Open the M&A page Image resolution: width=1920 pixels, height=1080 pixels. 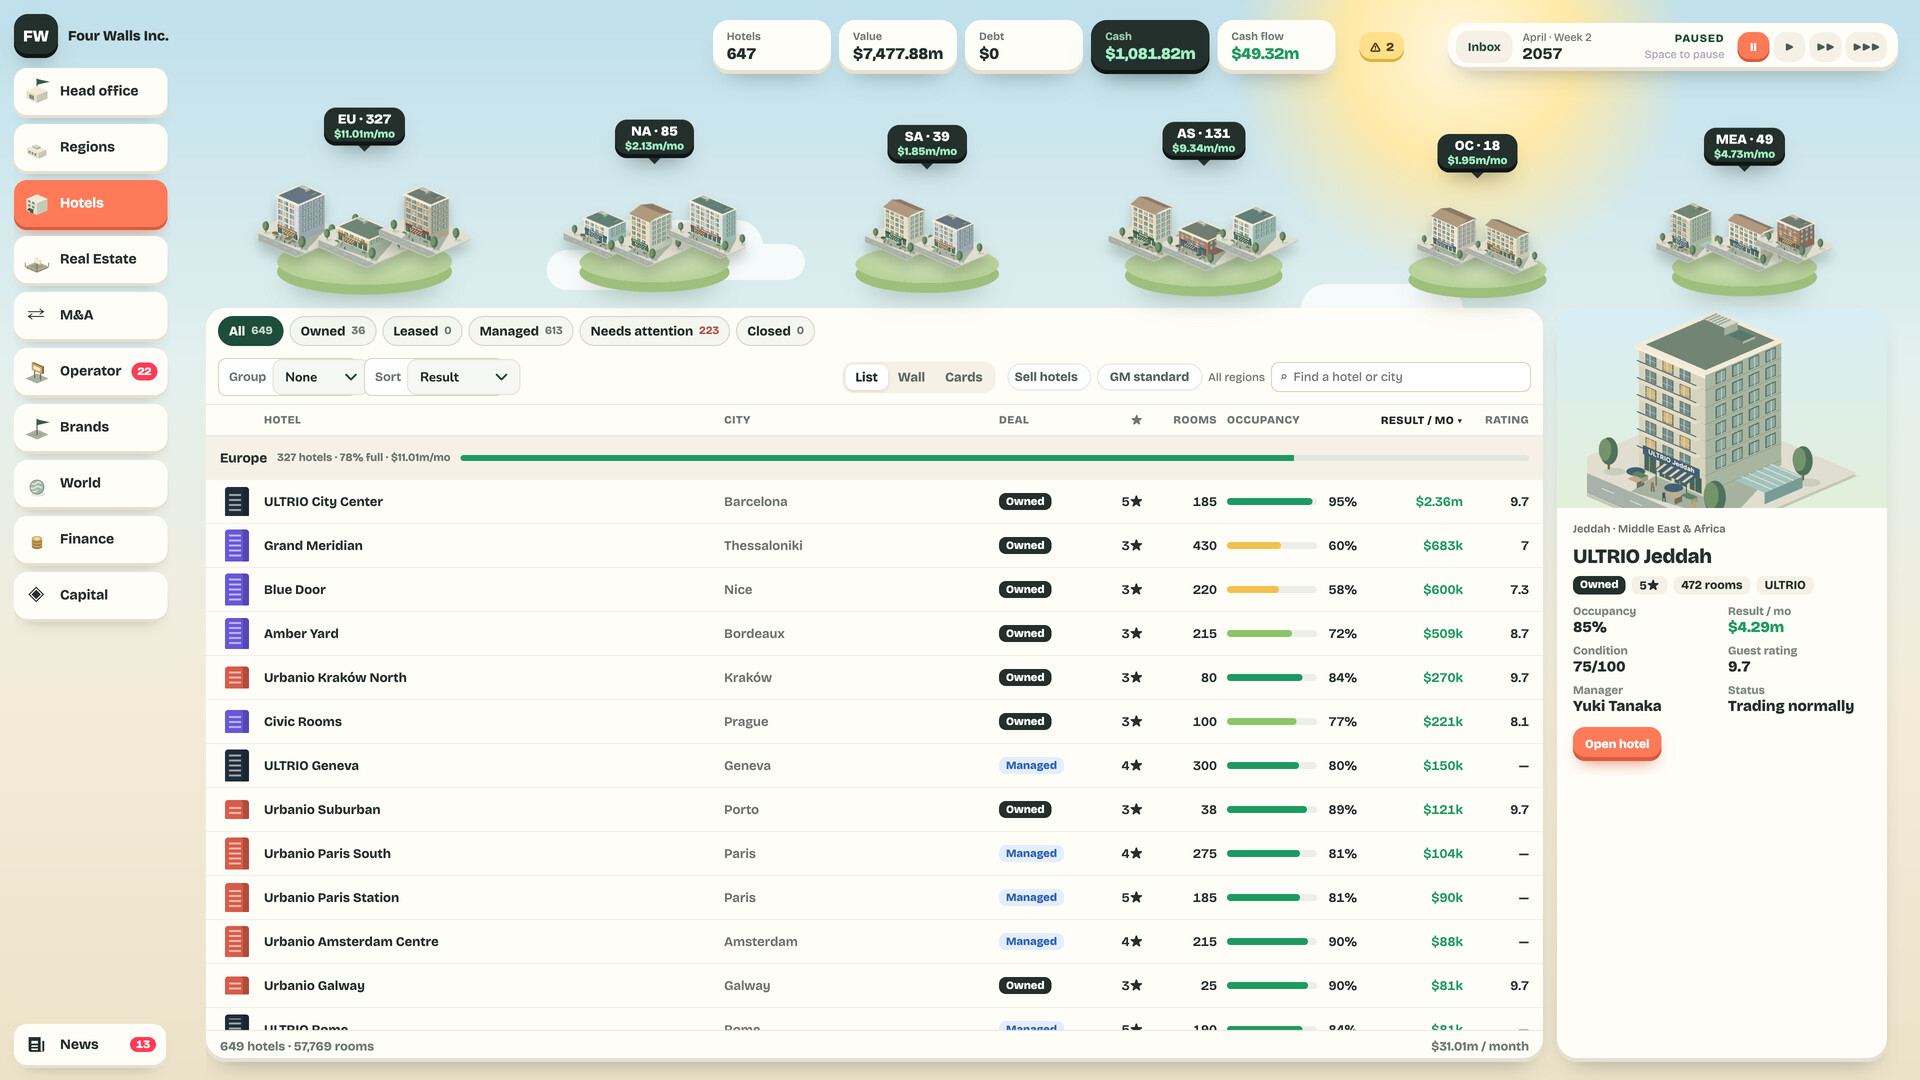90,315
